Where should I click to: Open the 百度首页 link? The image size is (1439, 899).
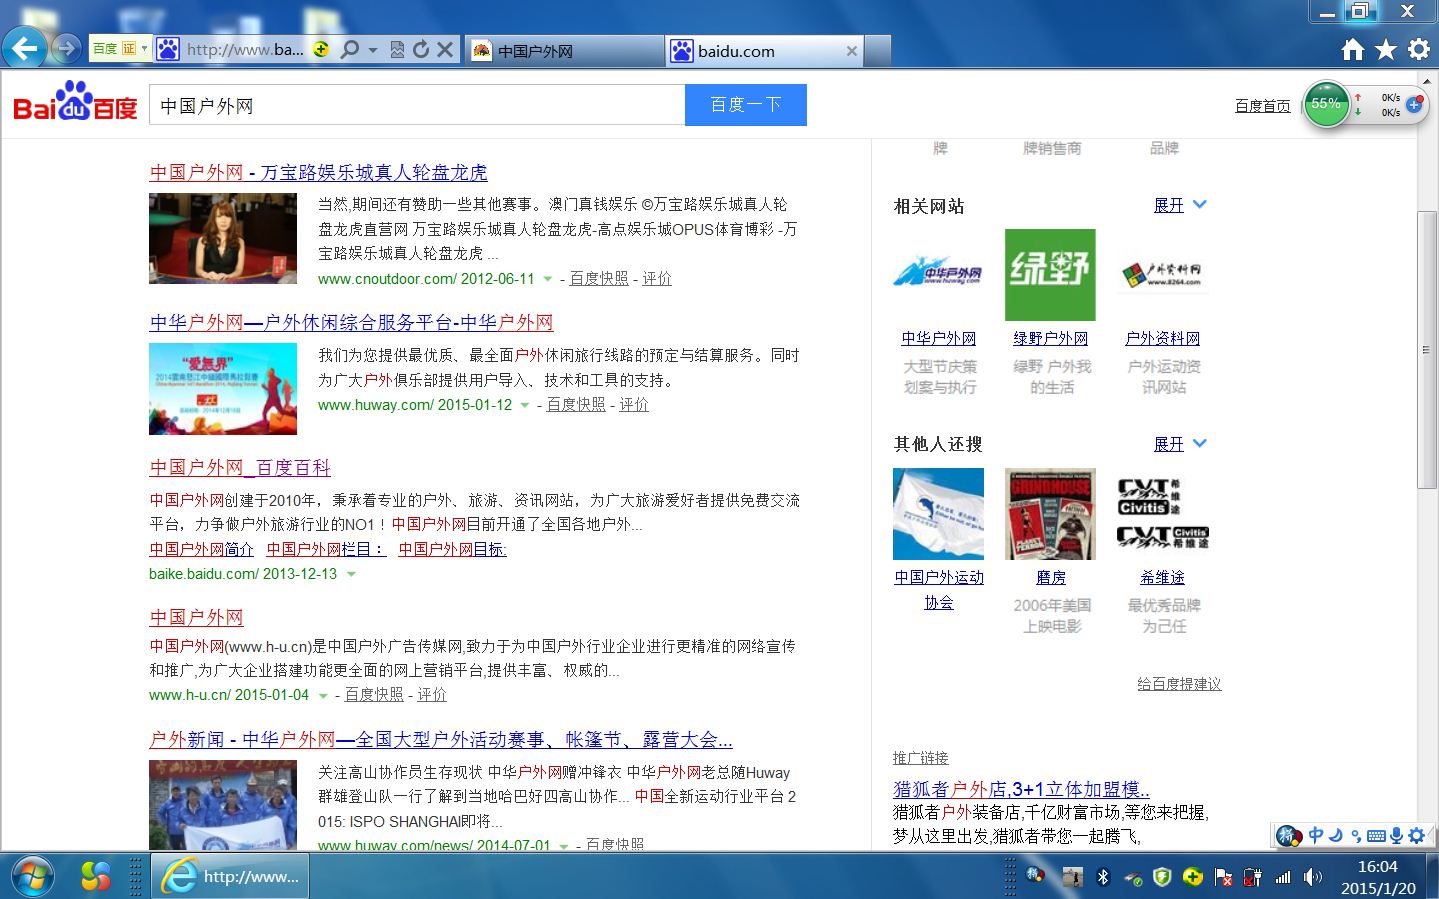[x=1262, y=105]
